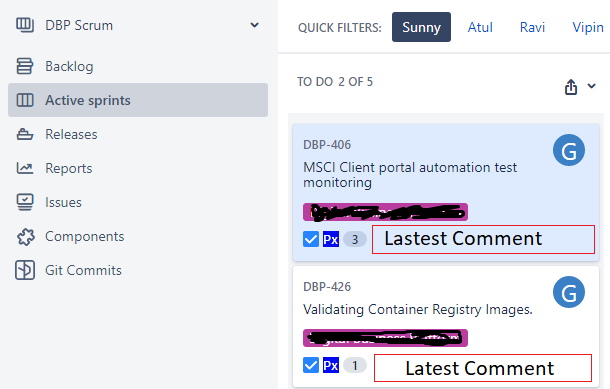
Task: Click the Issues monitor icon
Action: [25, 202]
